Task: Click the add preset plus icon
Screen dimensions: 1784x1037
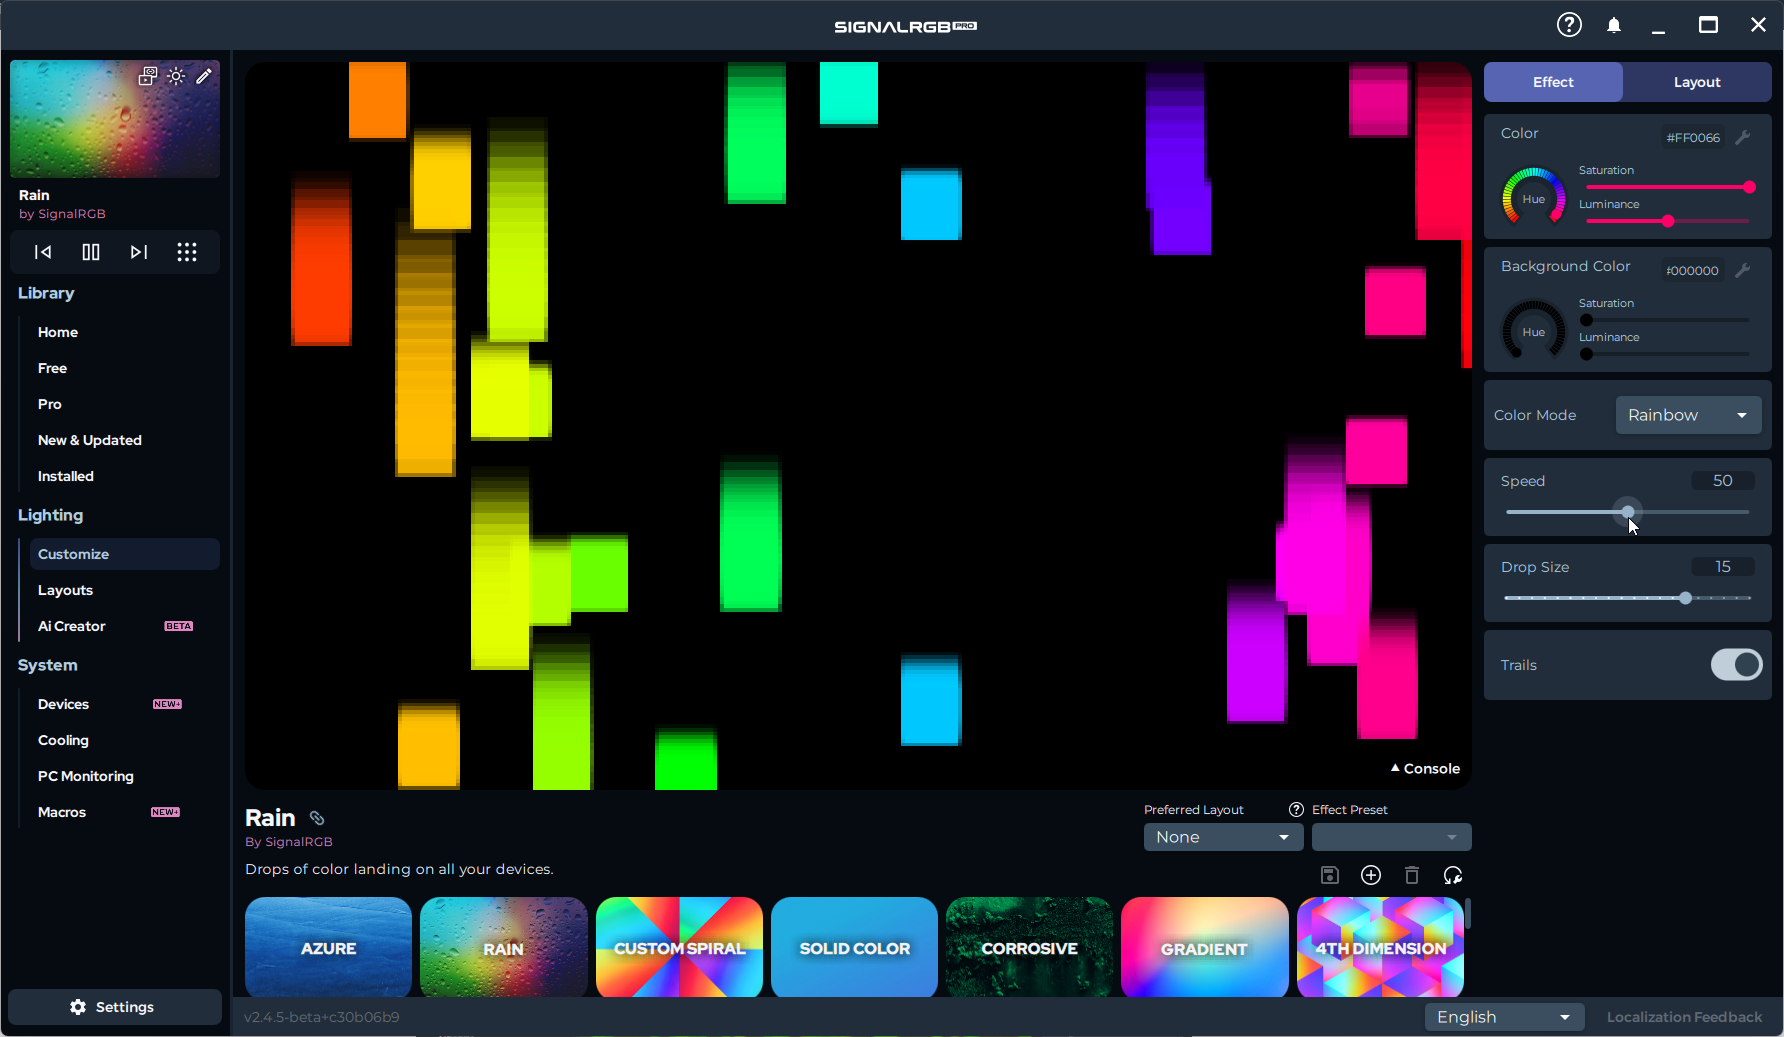Action: point(1371,875)
